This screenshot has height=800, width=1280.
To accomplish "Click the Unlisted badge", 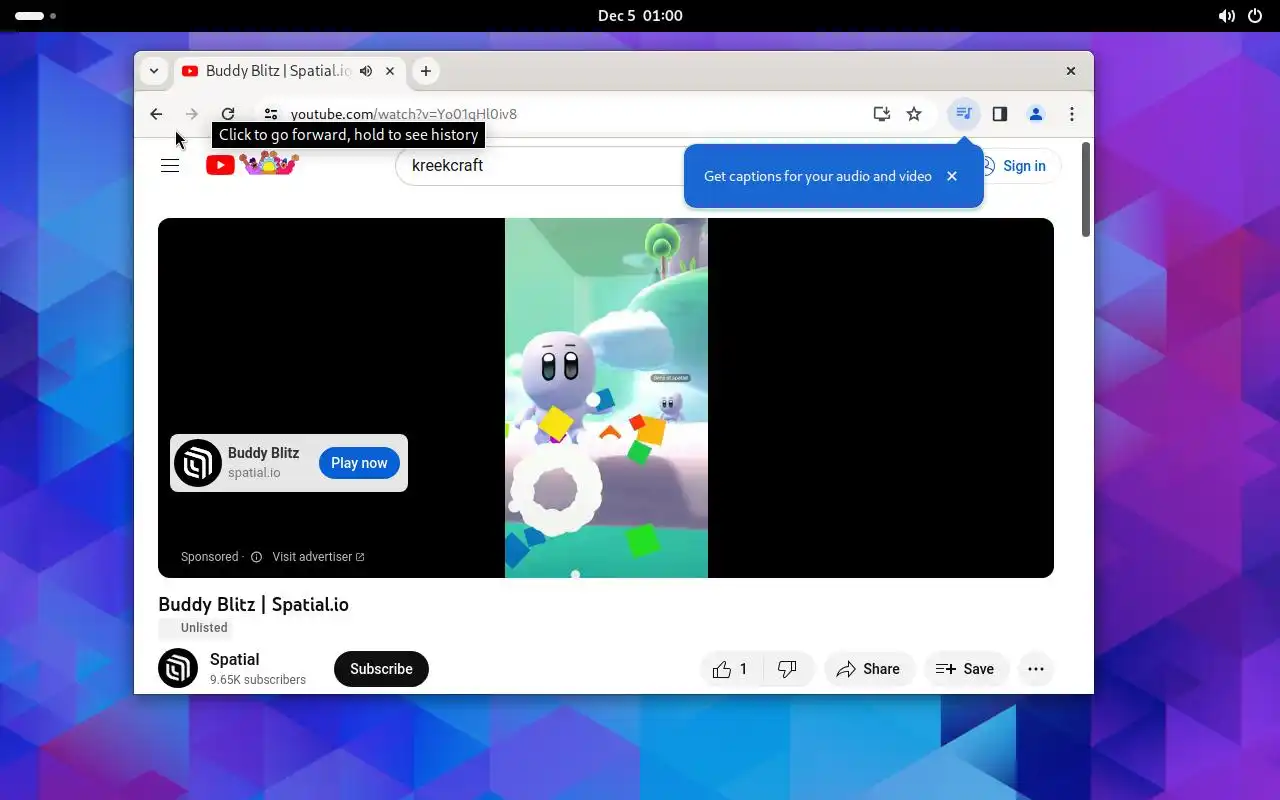I will tap(195, 628).
